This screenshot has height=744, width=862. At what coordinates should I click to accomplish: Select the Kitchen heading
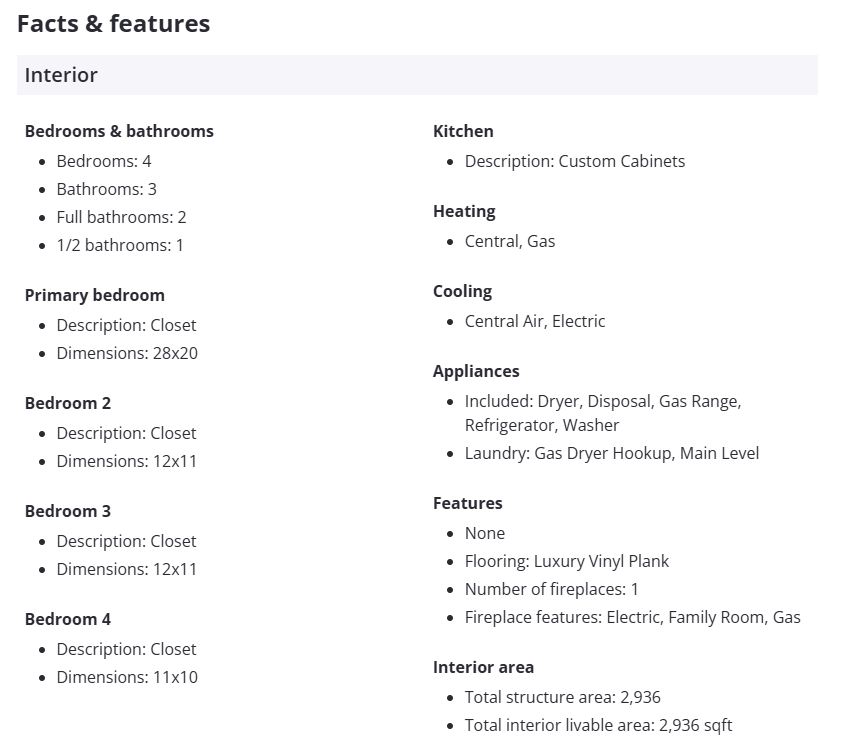pos(463,131)
